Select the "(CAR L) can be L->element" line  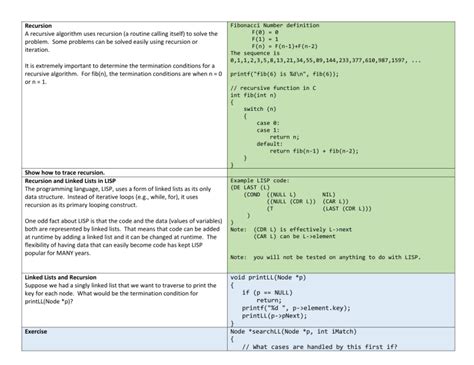coord(294,236)
